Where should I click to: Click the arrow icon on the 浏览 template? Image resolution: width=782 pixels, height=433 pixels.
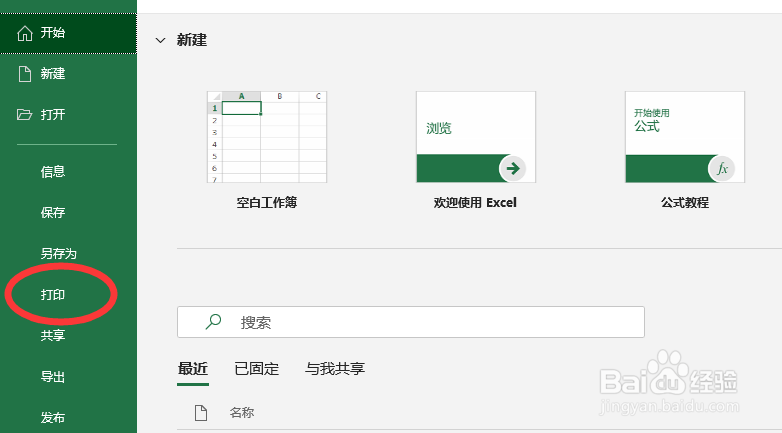pos(512,169)
